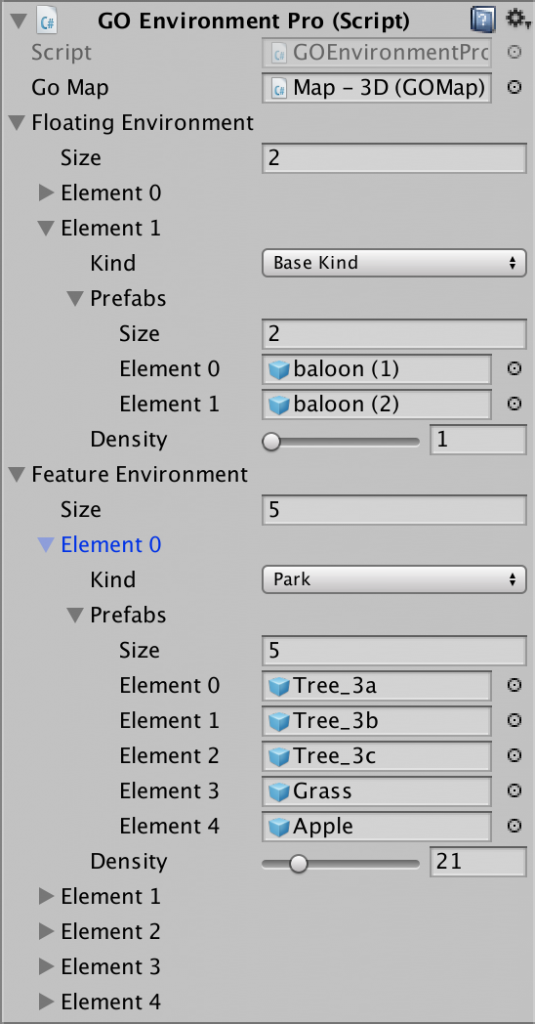Click the Tree_3c prefab cube icon
The image size is (535, 1024).
[279, 756]
